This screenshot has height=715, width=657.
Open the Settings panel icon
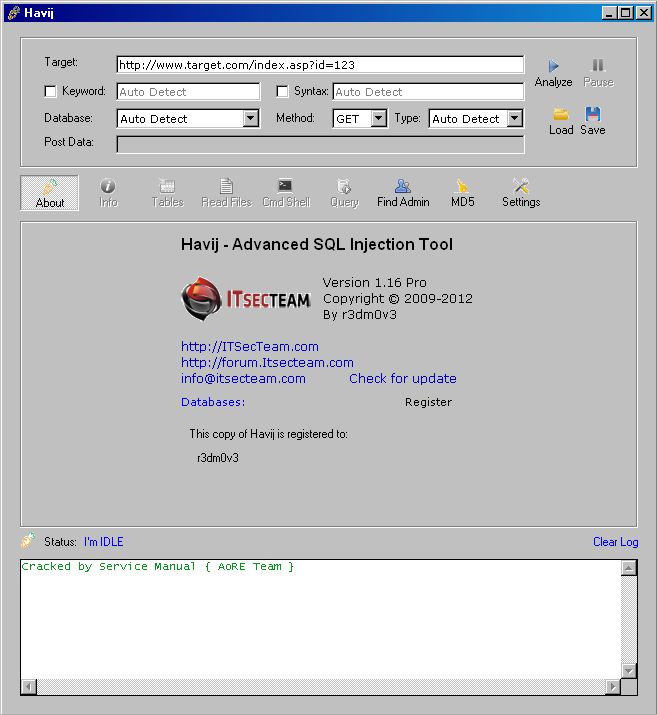click(x=520, y=186)
